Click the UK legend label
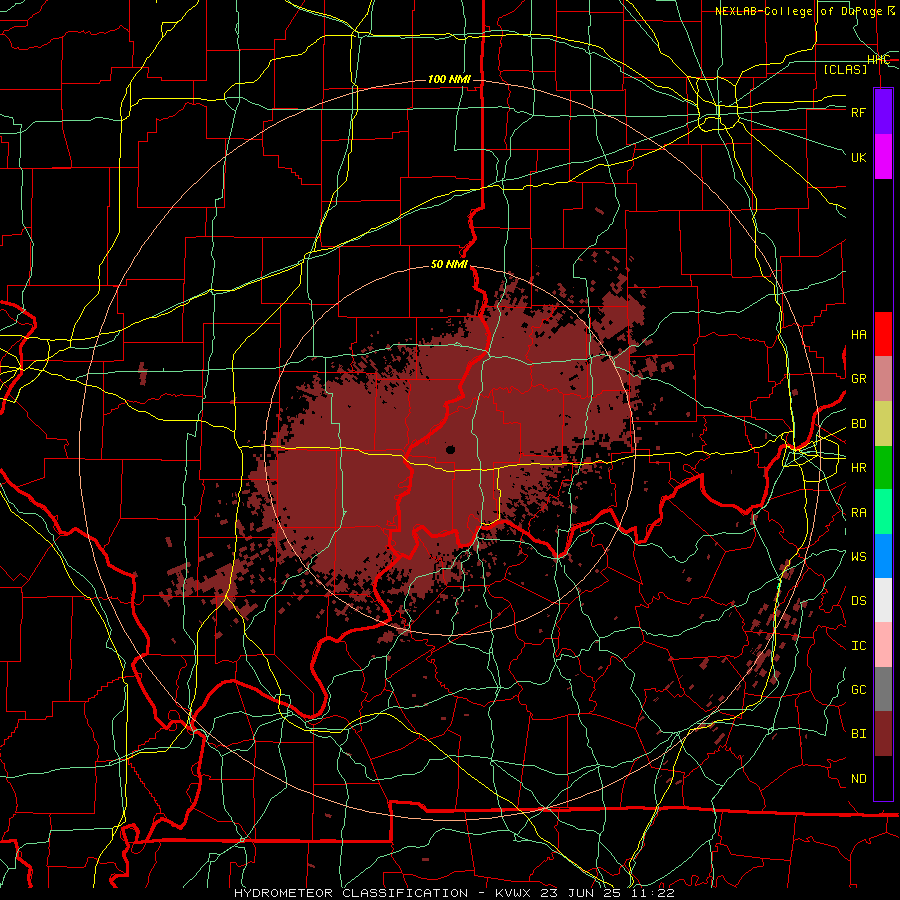This screenshot has height=900, width=900. pos(858,157)
